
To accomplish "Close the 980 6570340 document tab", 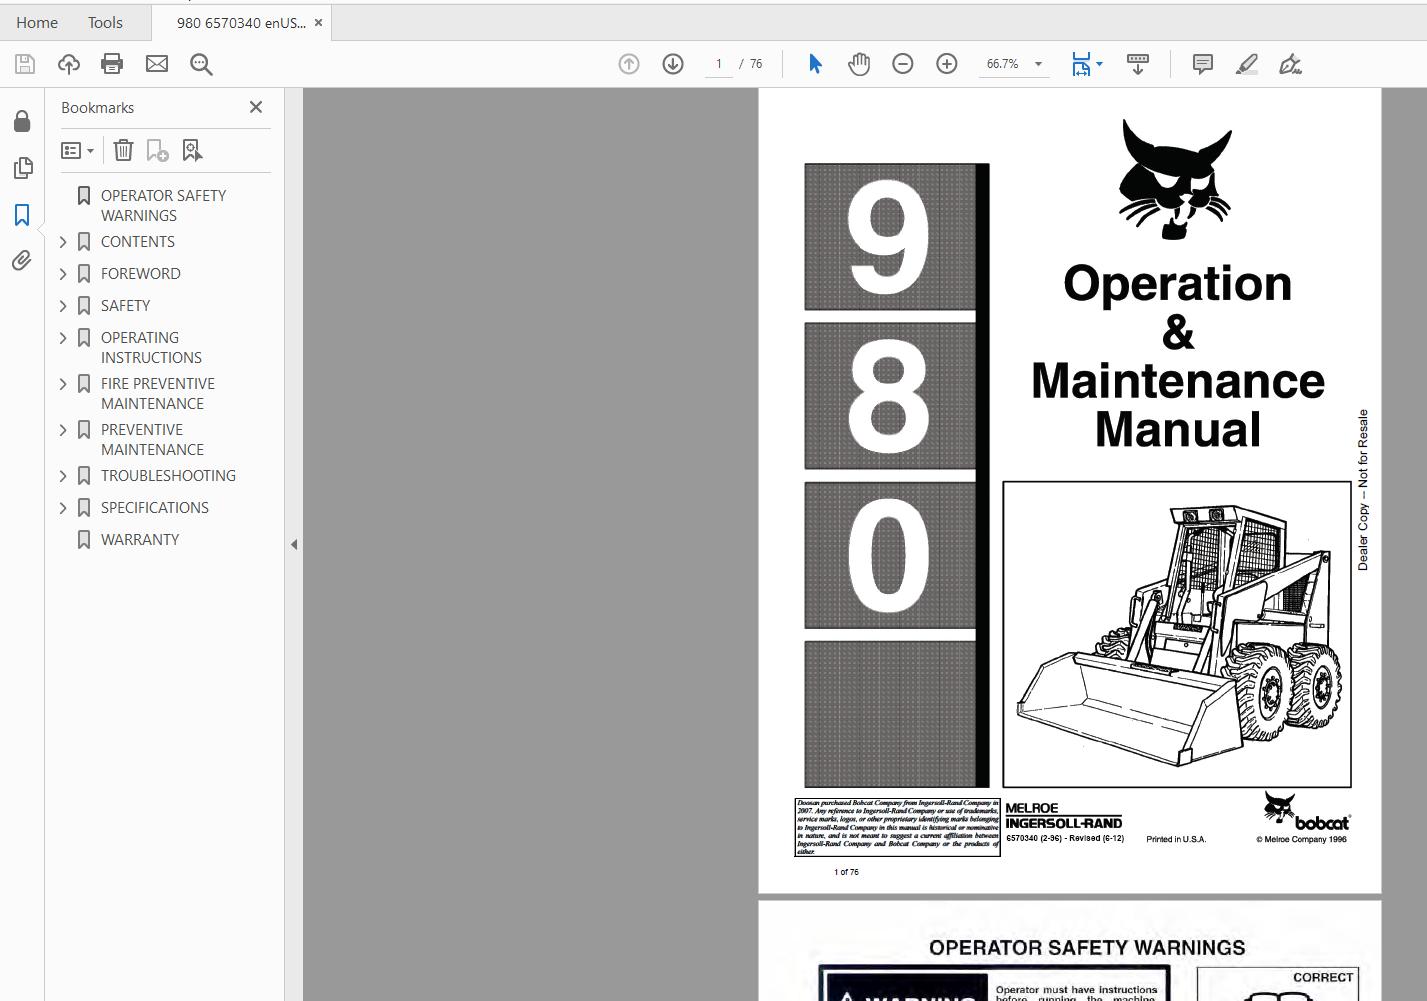I will pyautogui.click(x=318, y=22).
